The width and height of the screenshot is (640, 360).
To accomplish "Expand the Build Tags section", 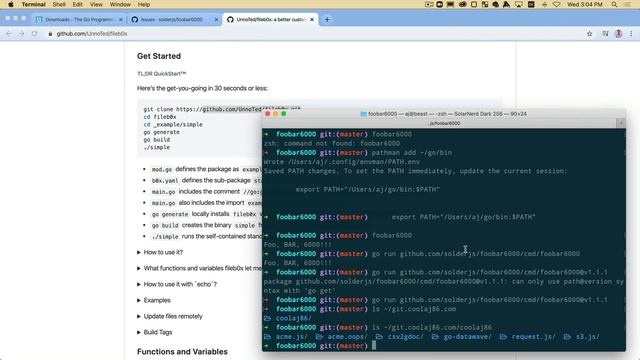I will 154,332.
